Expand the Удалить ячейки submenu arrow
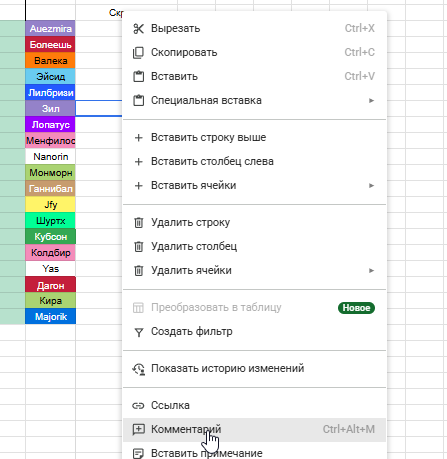The width and height of the screenshot is (447, 459). click(x=371, y=270)
